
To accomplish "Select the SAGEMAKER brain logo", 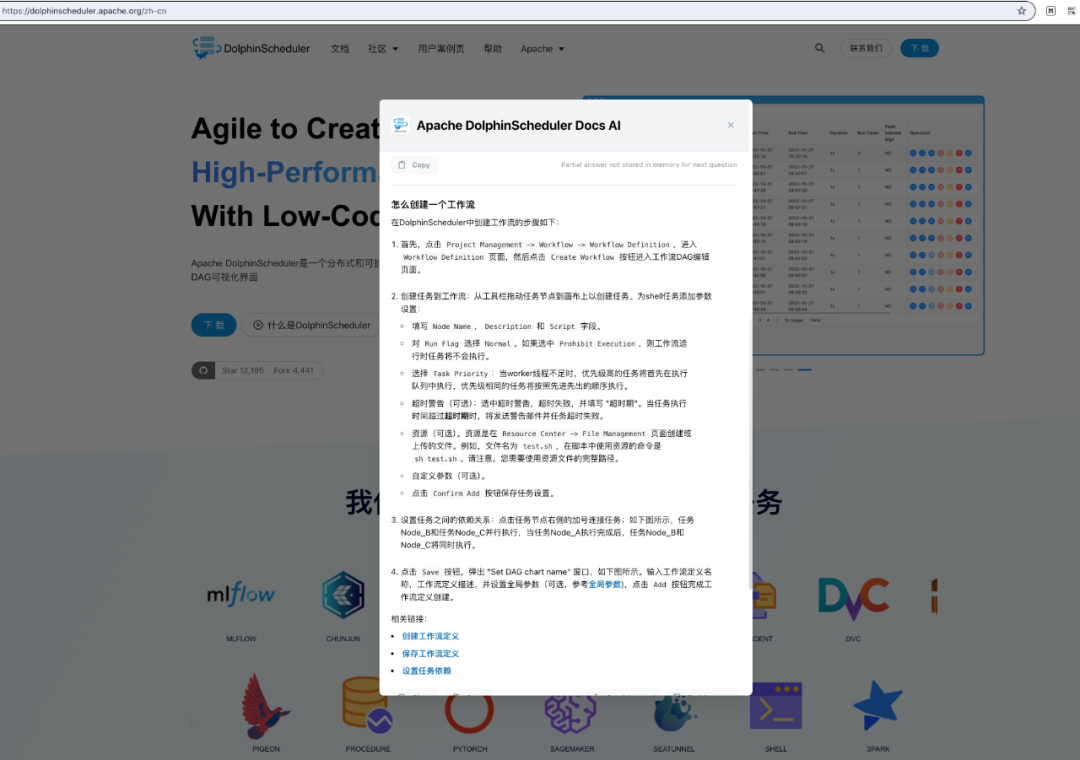I will click(570, 713).
